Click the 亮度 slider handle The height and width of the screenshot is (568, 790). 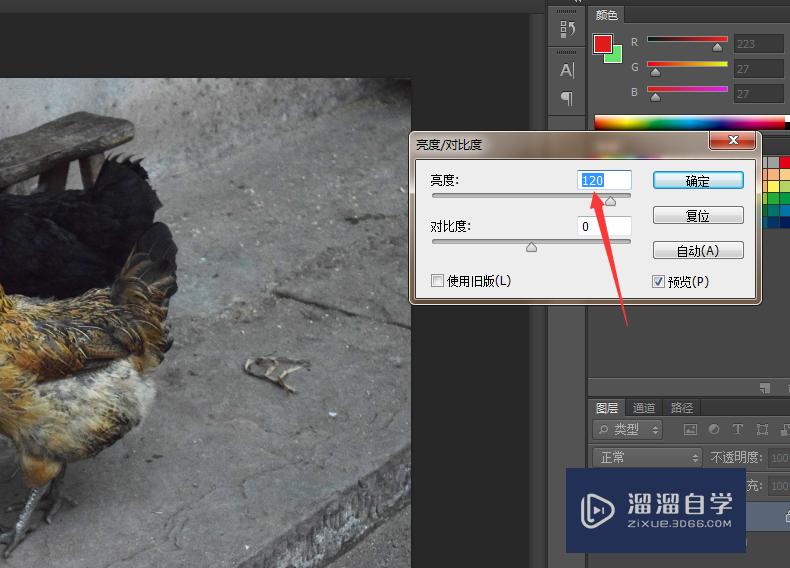(x=610, y=202)
